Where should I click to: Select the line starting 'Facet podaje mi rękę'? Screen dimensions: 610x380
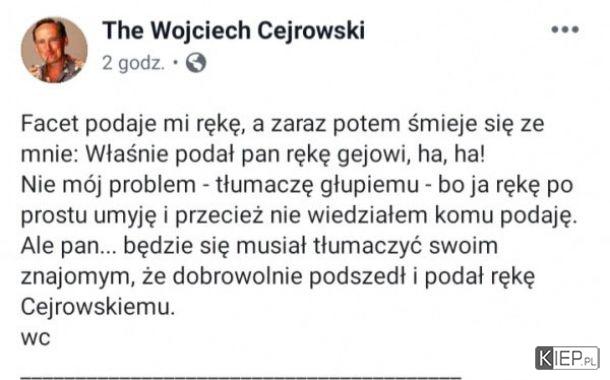tap(282, 124)
